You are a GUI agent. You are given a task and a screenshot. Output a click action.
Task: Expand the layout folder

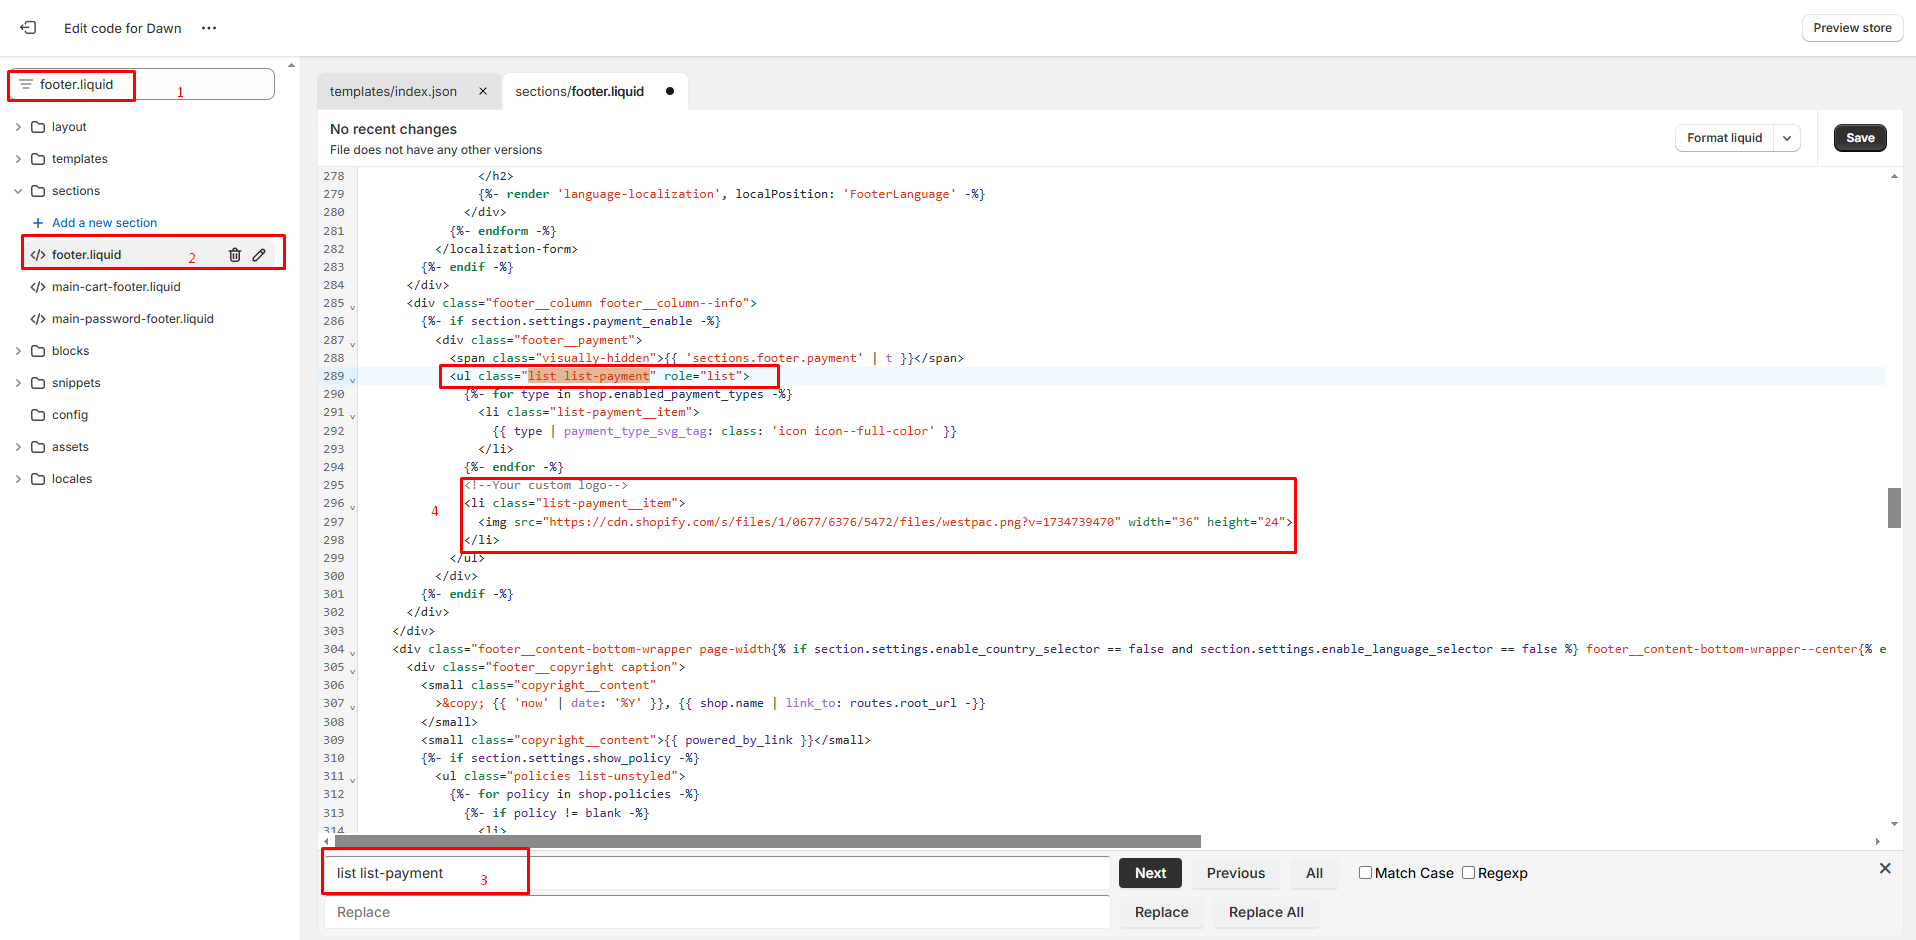click(18, 127)
